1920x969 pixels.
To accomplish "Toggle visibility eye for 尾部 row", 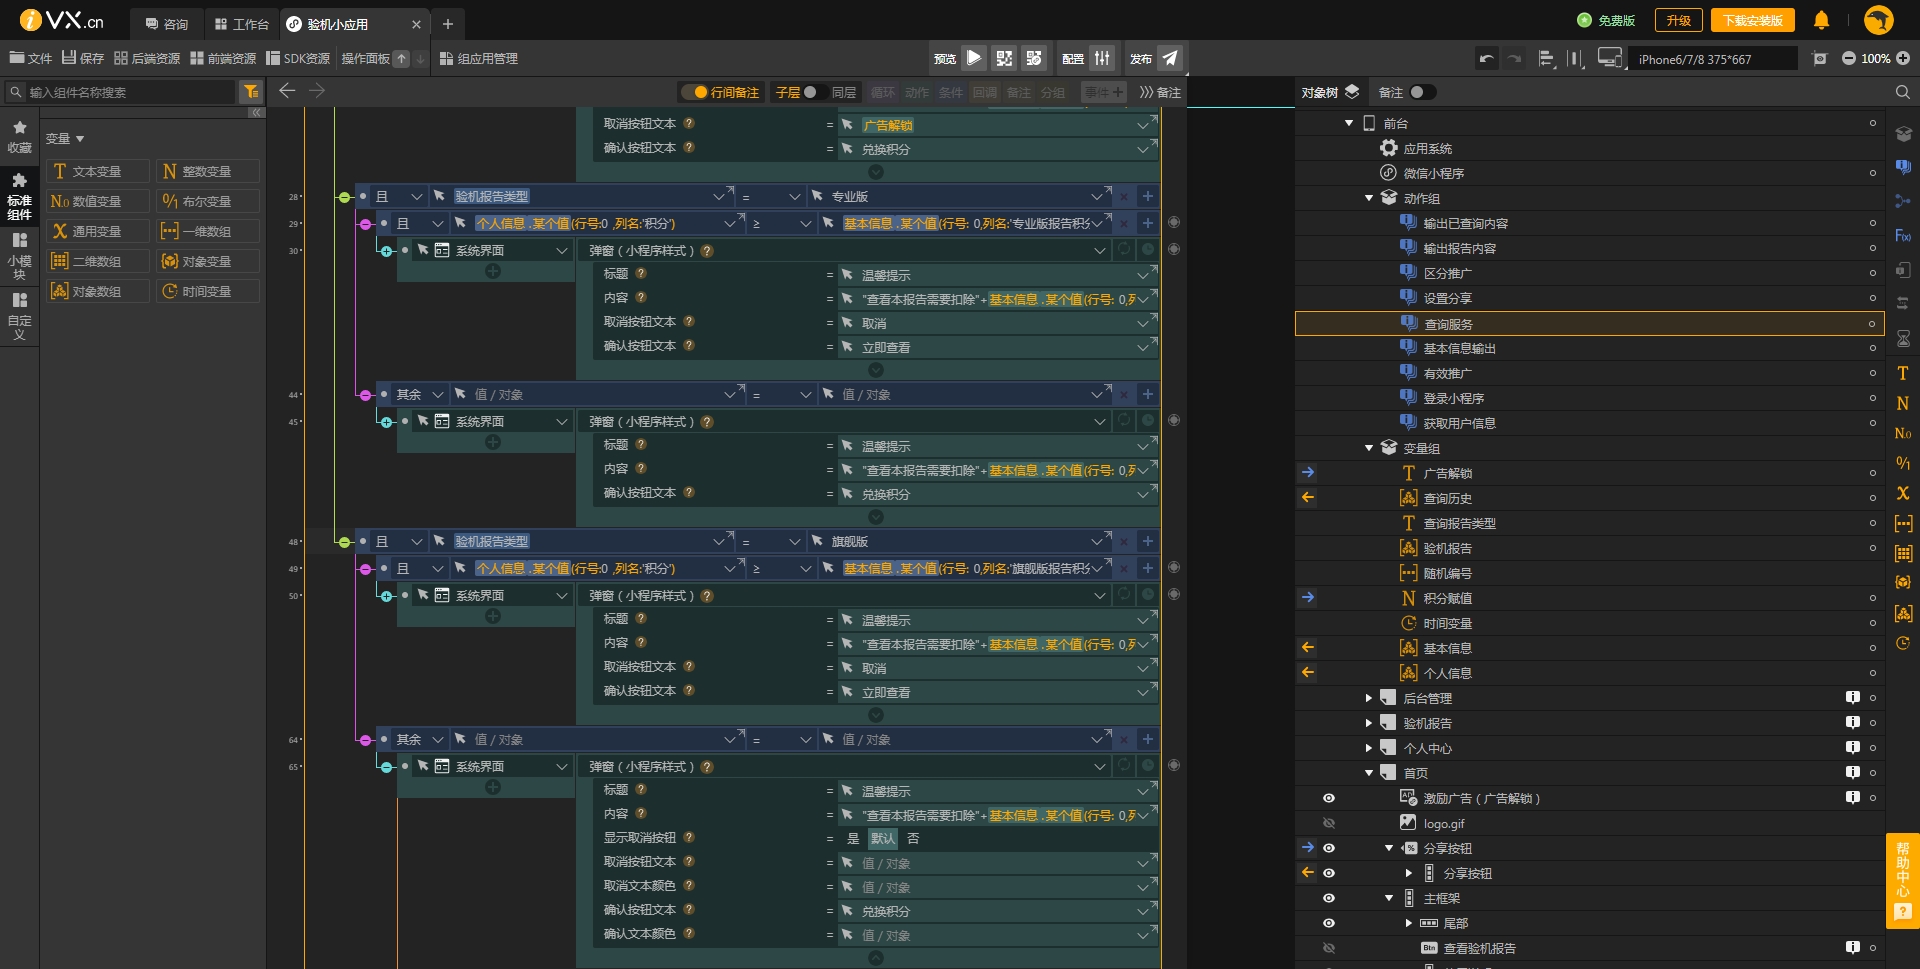I will pos(1329,923).
